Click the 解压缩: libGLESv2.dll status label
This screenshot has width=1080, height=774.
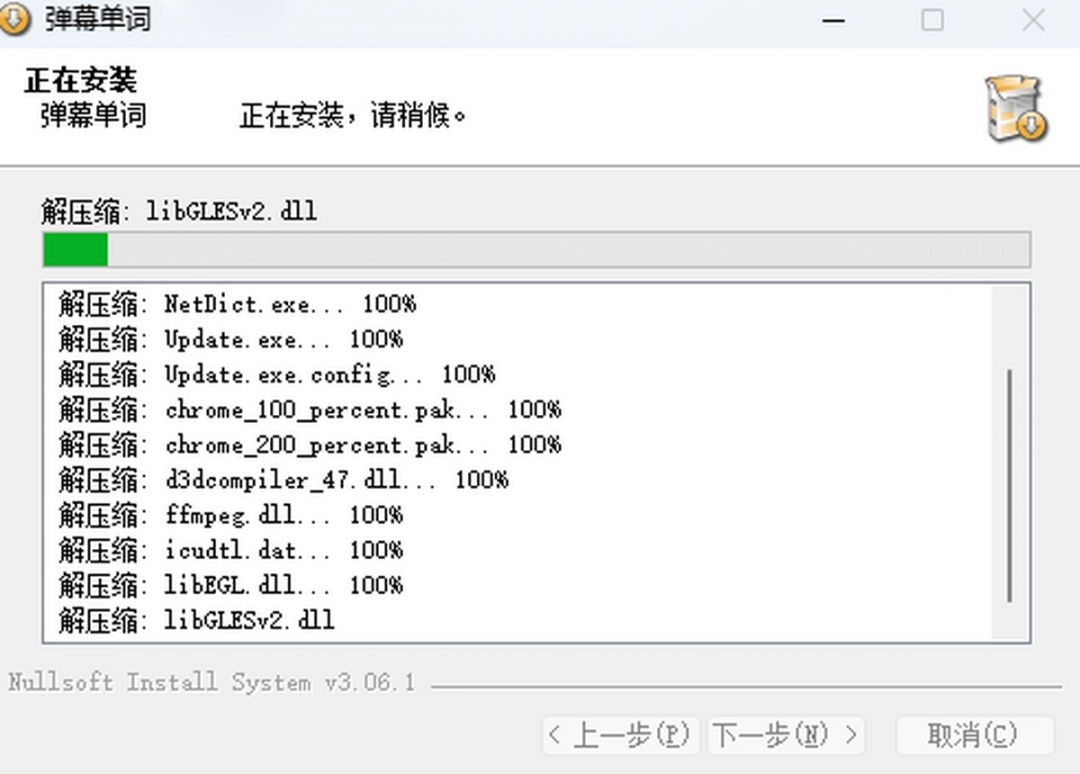(180, 210)
